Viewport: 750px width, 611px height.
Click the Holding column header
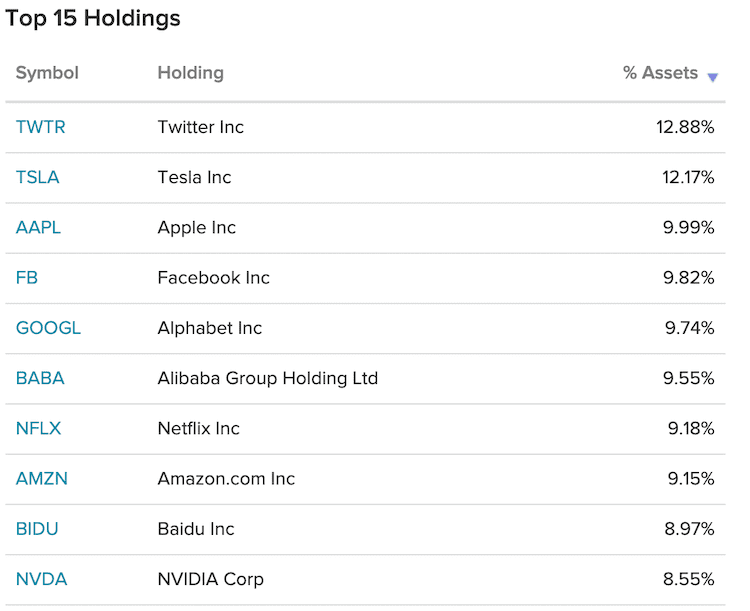pos(190,73)
